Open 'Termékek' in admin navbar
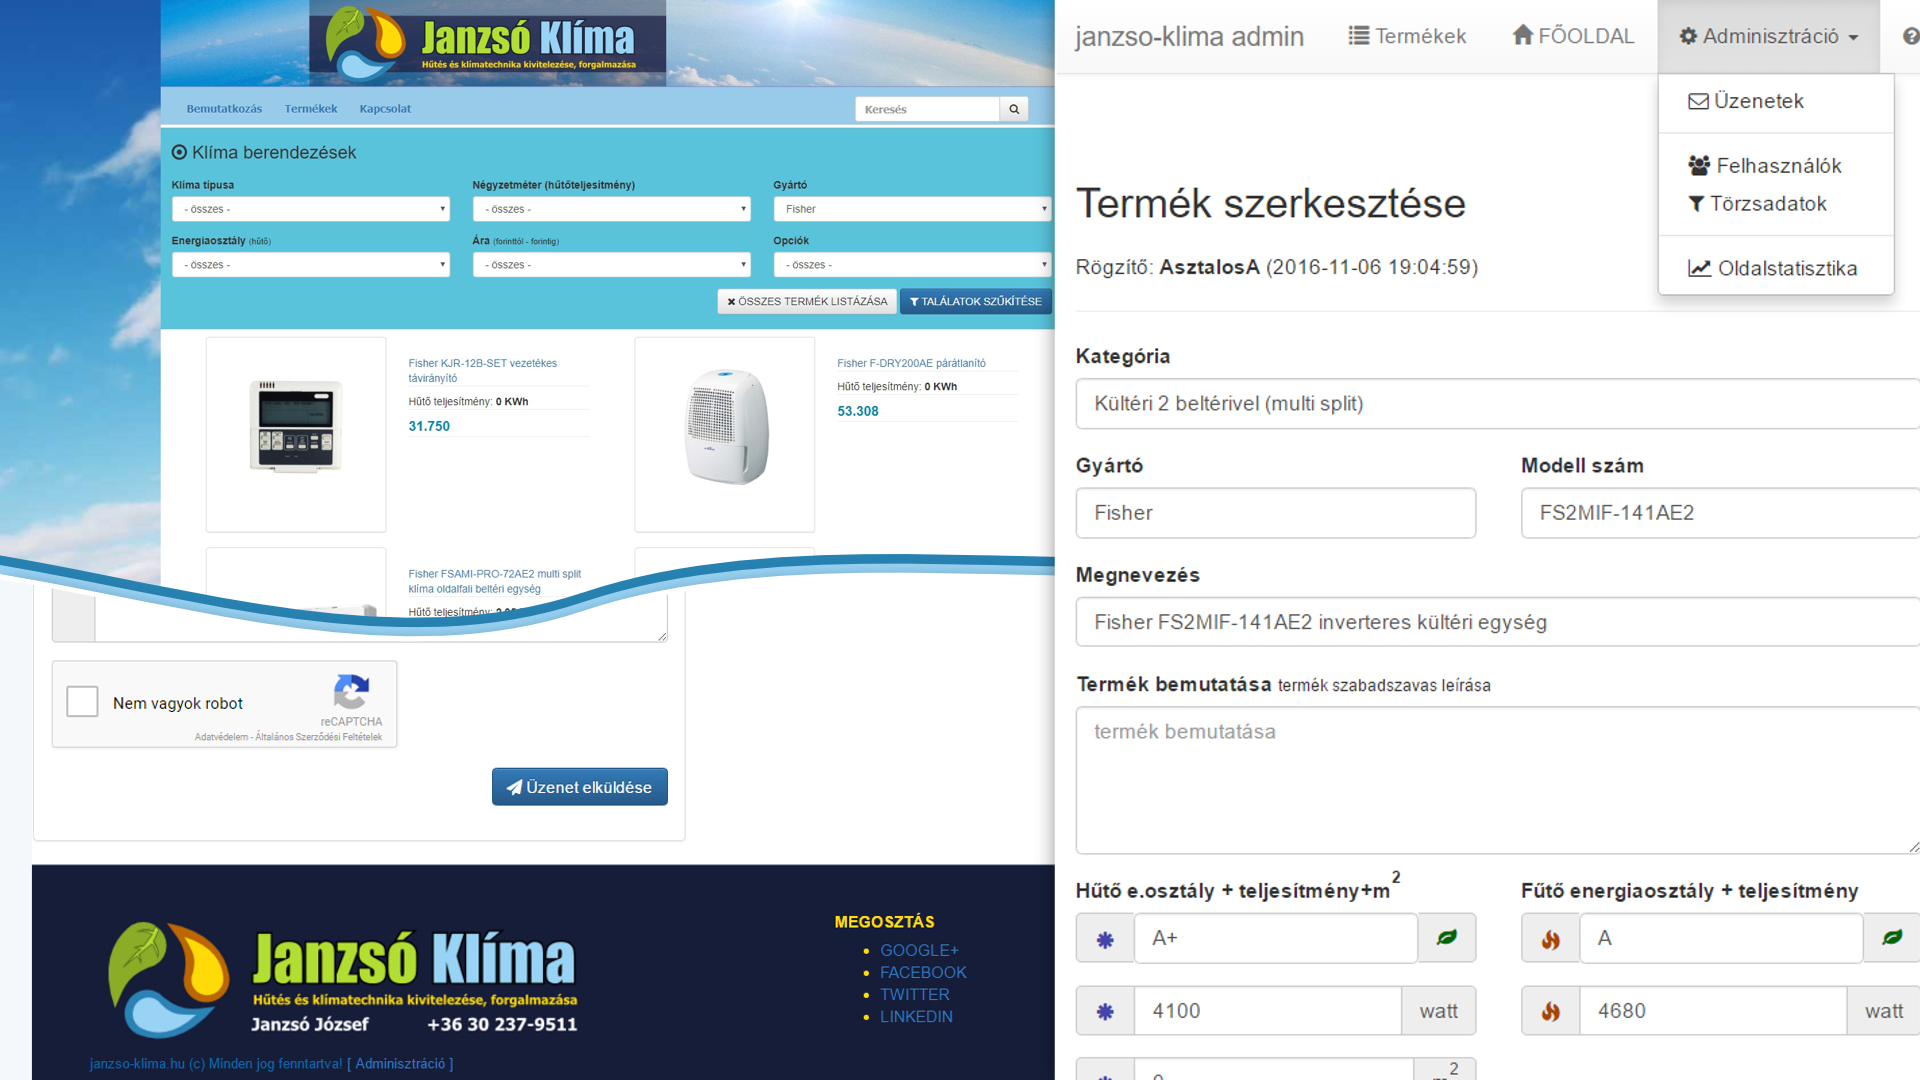Viewport: 1920px width, 1080px height. pyautogui.click(x=1407, y=36)
